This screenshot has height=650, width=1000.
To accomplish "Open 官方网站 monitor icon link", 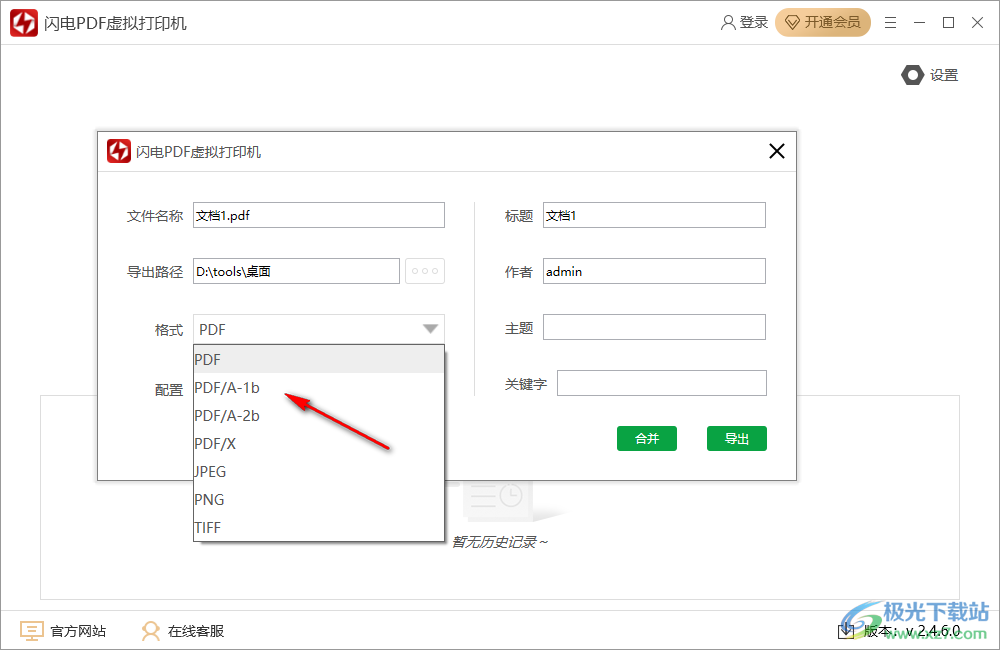I will tap(31, 631).
